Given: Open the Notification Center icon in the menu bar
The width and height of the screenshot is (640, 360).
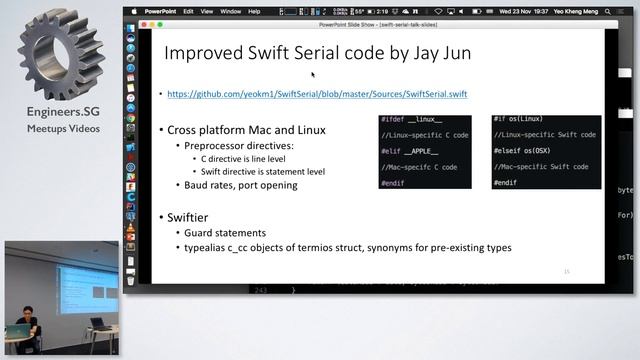Looking at the screenshot, I should [621, 12].
